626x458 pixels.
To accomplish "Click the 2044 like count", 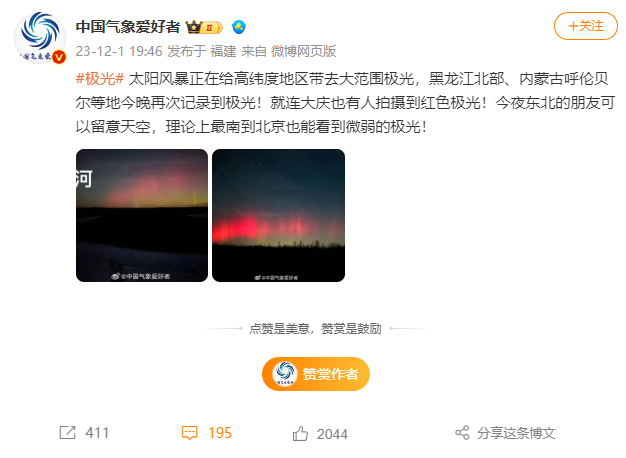I will click(x=332, y=434).
